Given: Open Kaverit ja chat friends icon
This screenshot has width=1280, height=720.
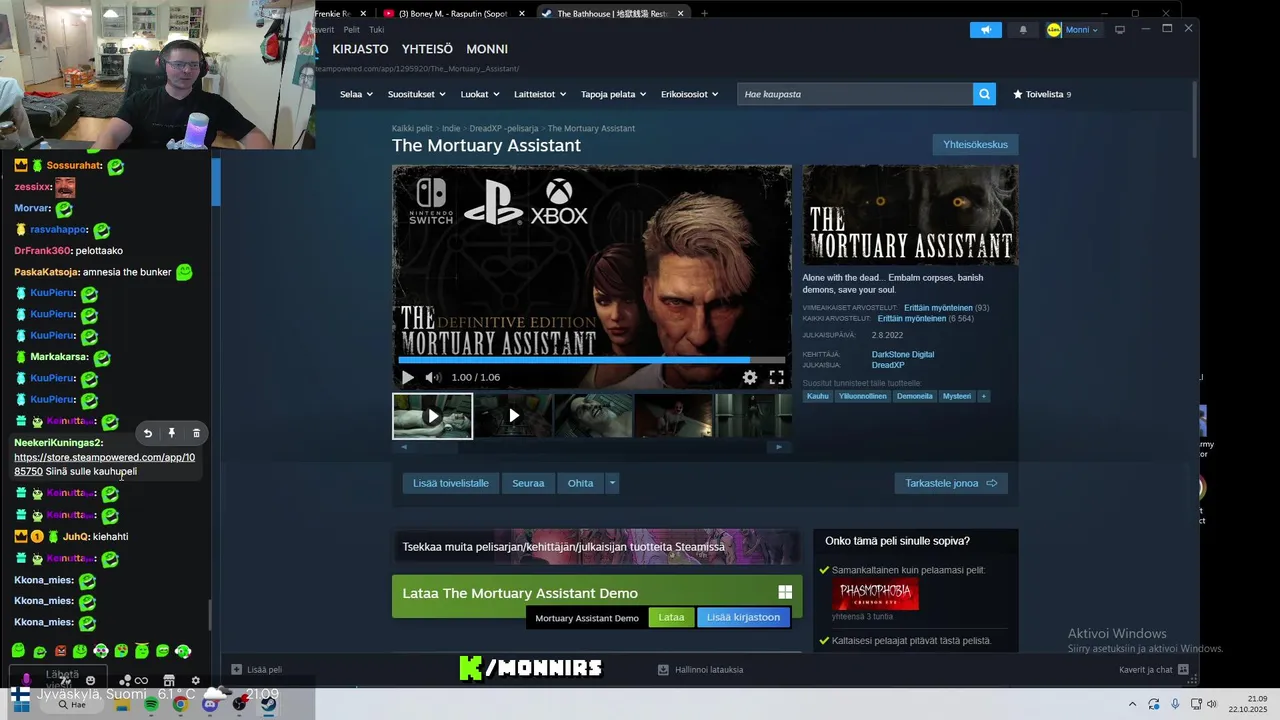Looking at the screenshot, I should pyautogui.click(x=1183, y=669).
